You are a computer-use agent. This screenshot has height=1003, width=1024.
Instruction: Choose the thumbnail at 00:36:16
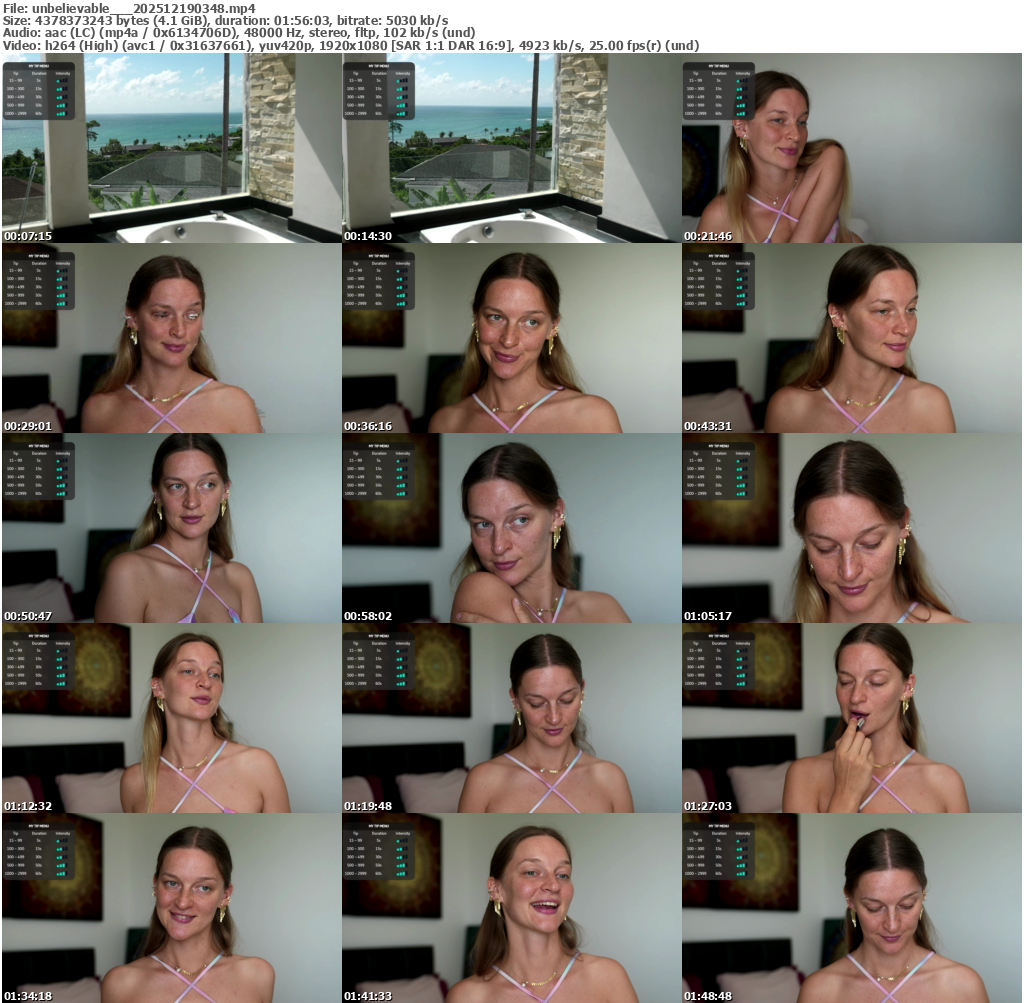[x=511, y=338]
